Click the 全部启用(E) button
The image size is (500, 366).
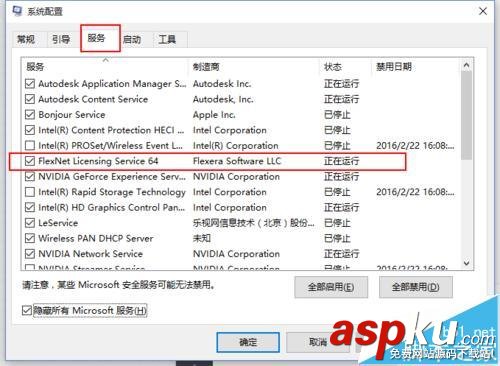[331, 287]
